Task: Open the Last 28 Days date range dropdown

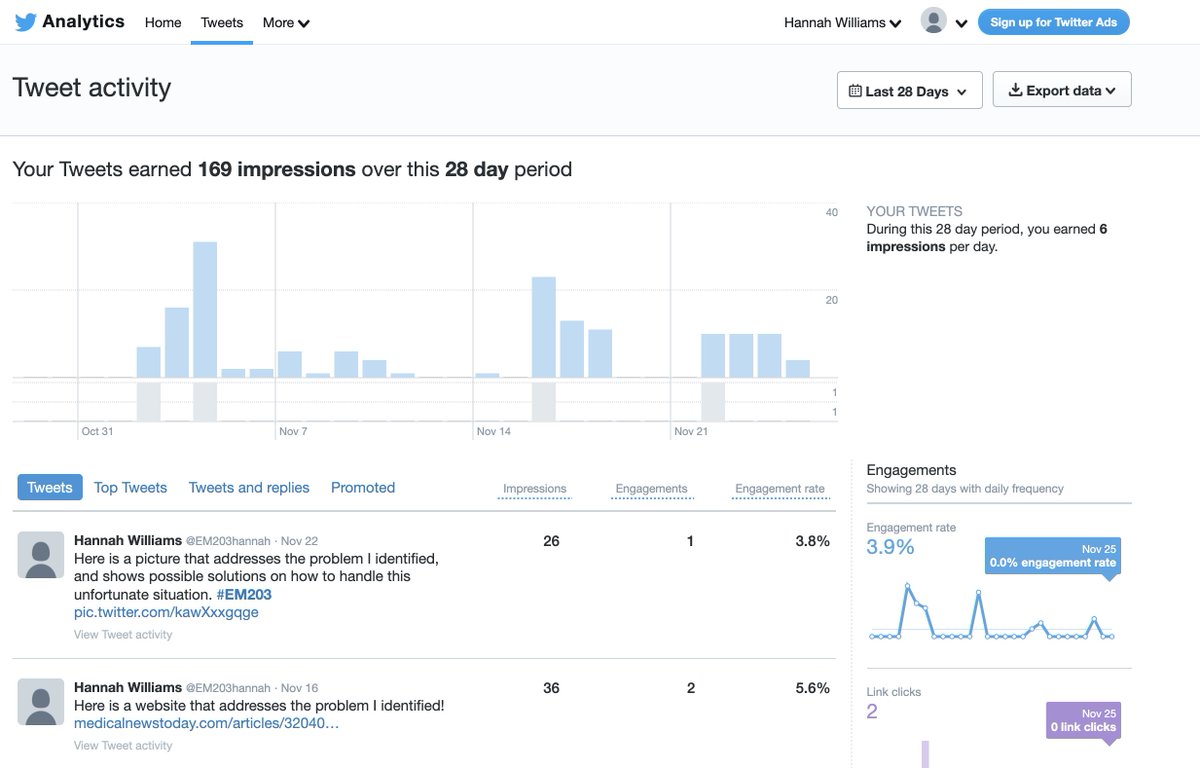Action: [x=910, y=90]
